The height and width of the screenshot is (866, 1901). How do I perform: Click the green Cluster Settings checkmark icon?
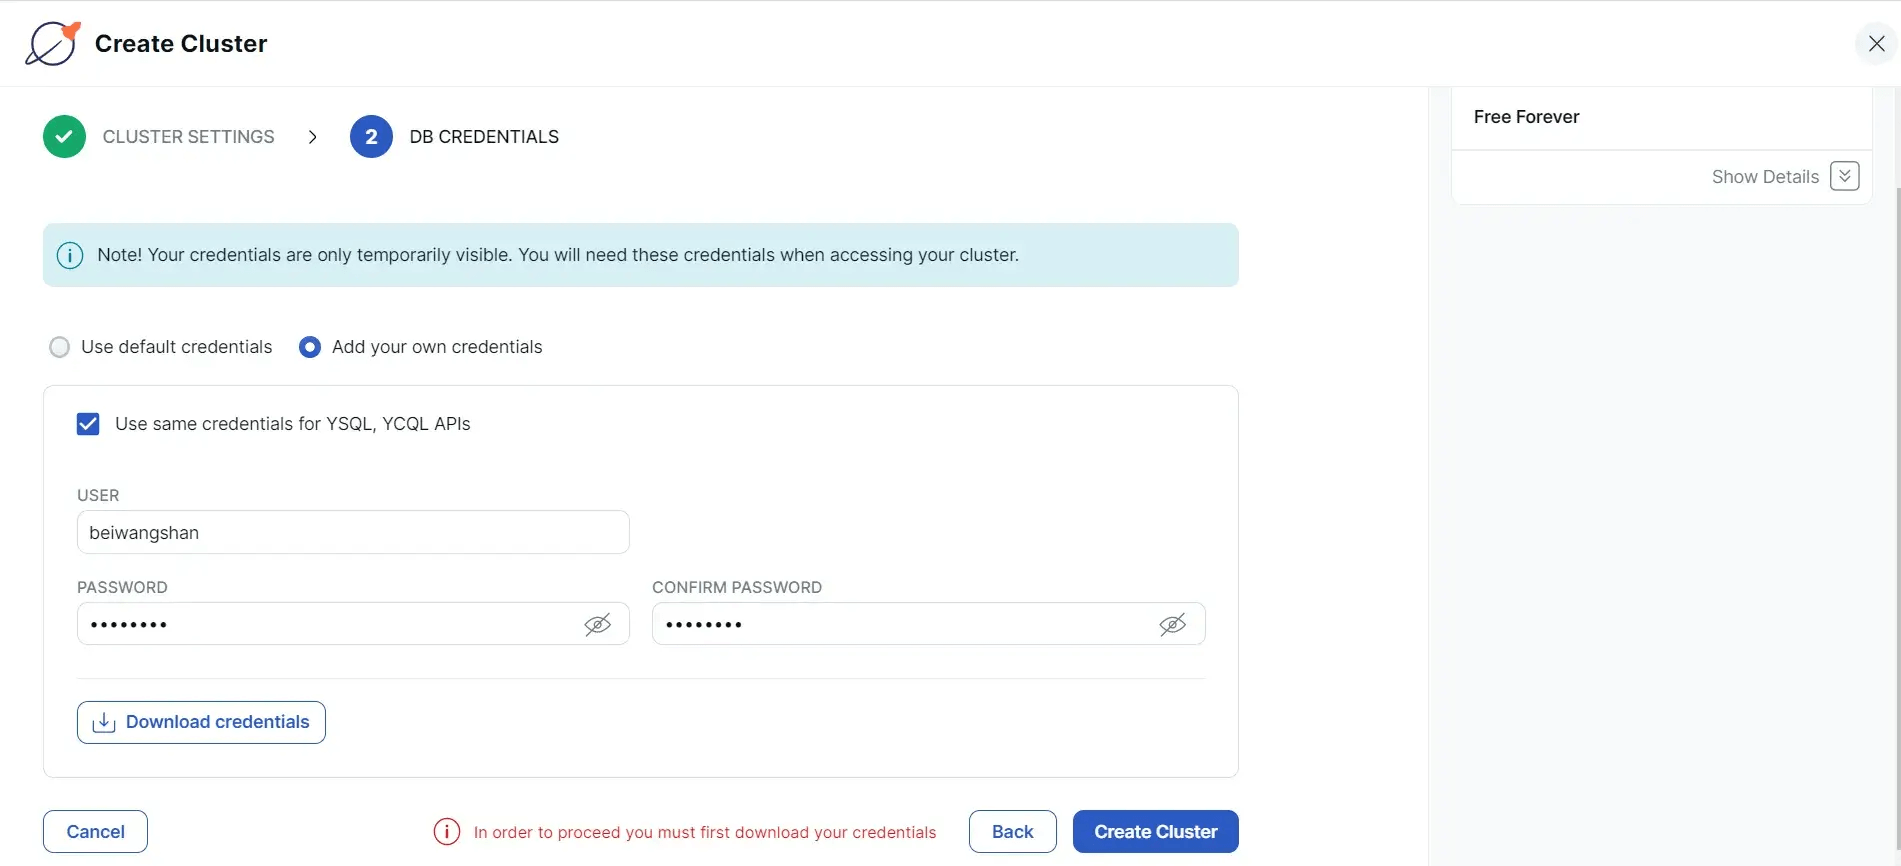tap(64, 137)
